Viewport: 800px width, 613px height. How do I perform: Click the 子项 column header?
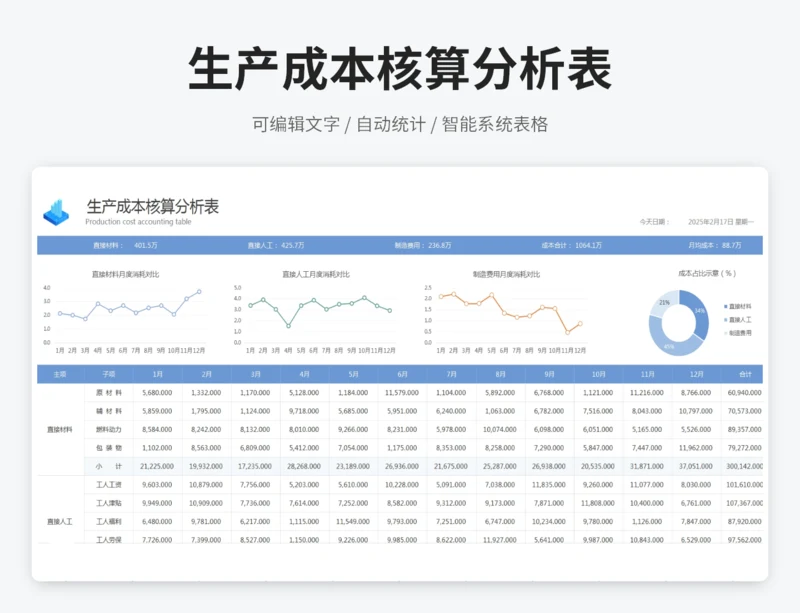coord(109,374)
